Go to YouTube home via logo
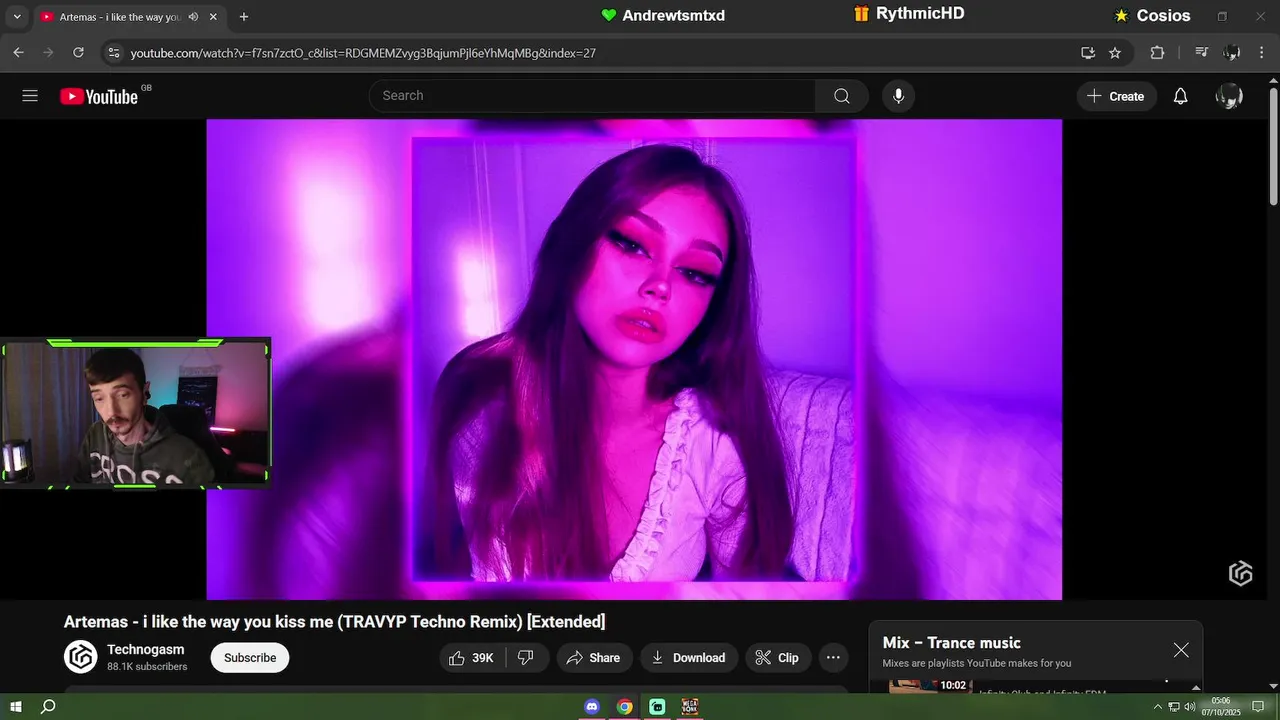The image size is (1280, 720). click(x=99, y=96)
